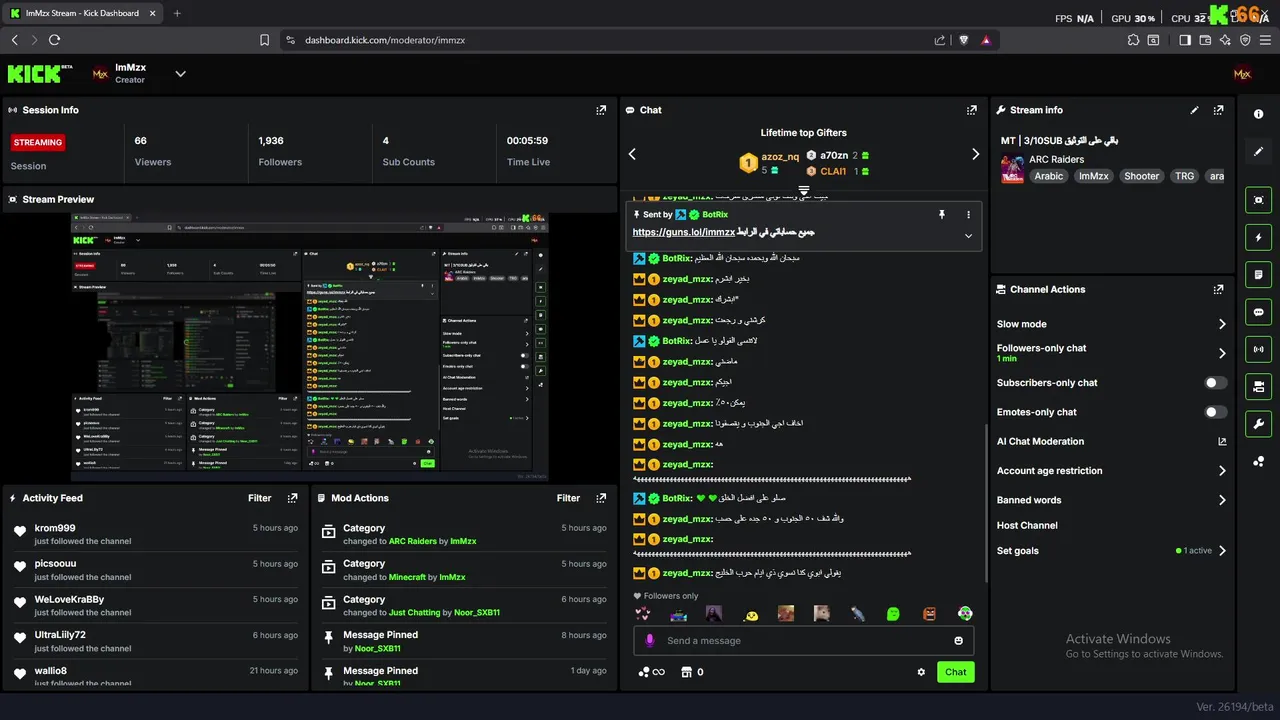
Task: Click ARC Raiders category link in Mod Actions
Action: tap(413, 541)
